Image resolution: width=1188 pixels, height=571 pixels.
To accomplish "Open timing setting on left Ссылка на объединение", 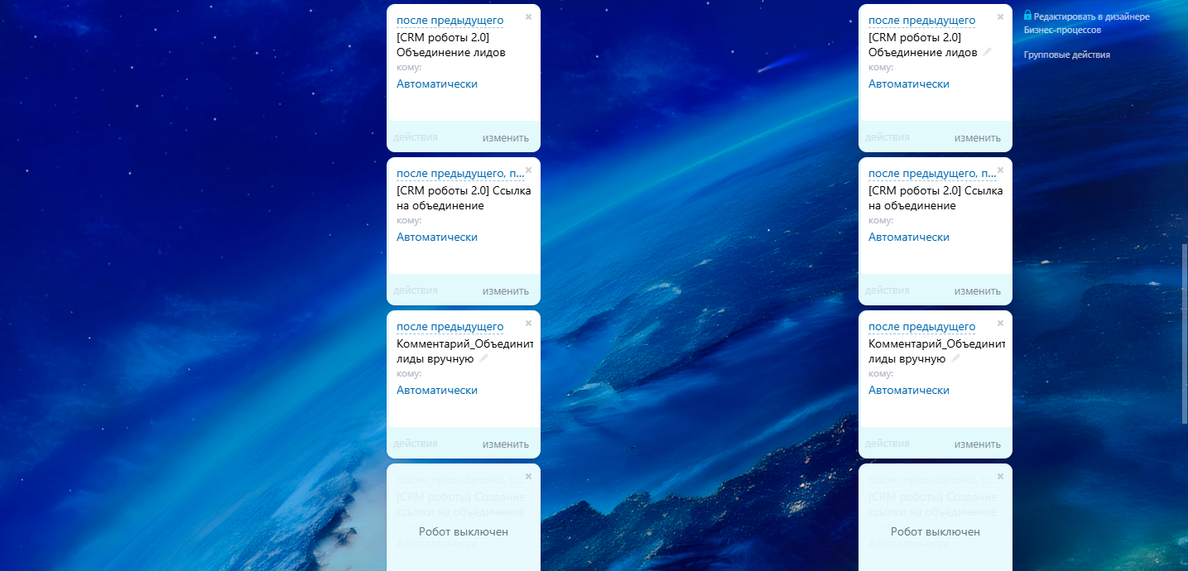I will (461, 173).
